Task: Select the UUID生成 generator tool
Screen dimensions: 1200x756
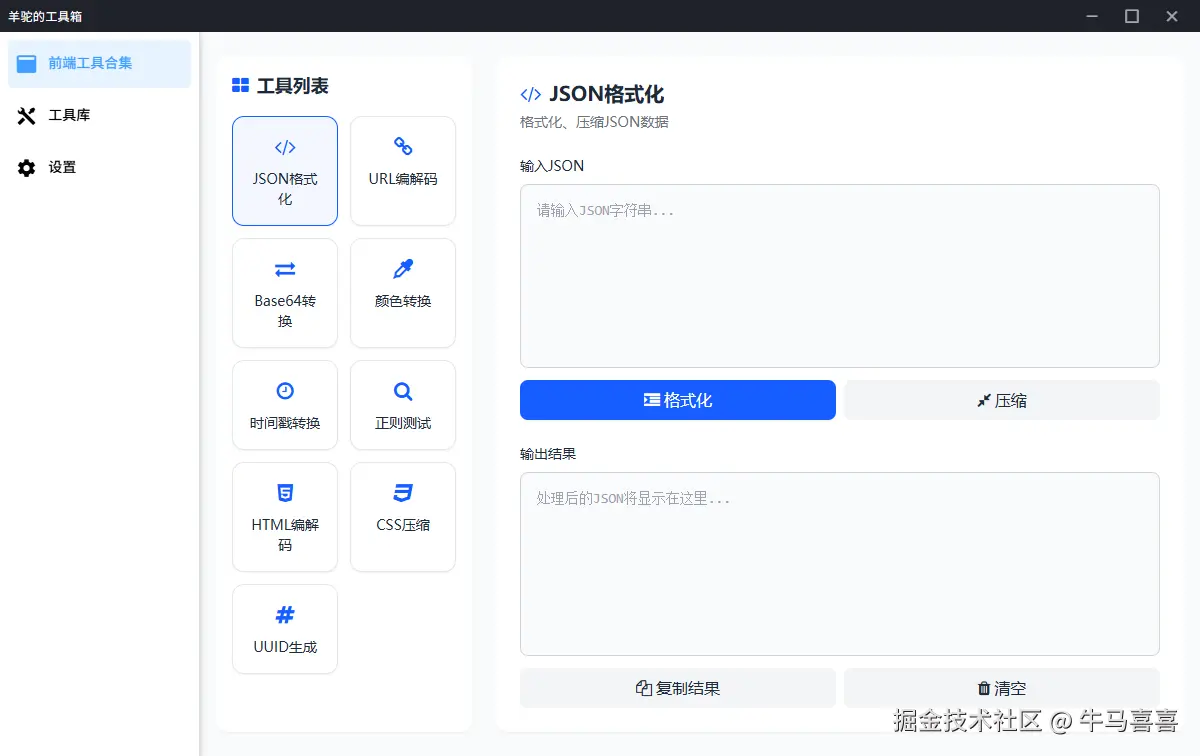Action: [284, 628]
